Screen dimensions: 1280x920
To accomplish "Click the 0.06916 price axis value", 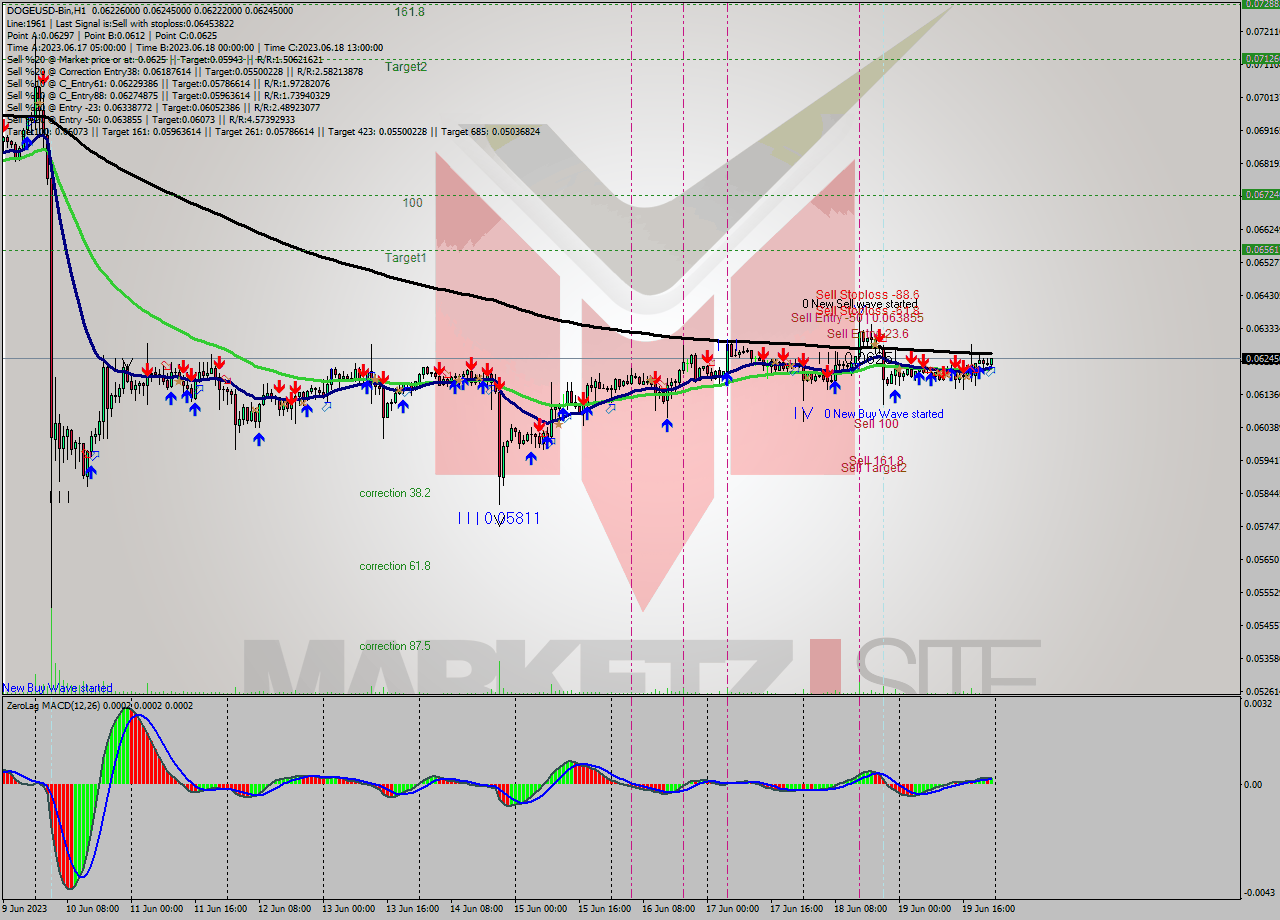I will pyautogui.click(x=1263, y=130).
